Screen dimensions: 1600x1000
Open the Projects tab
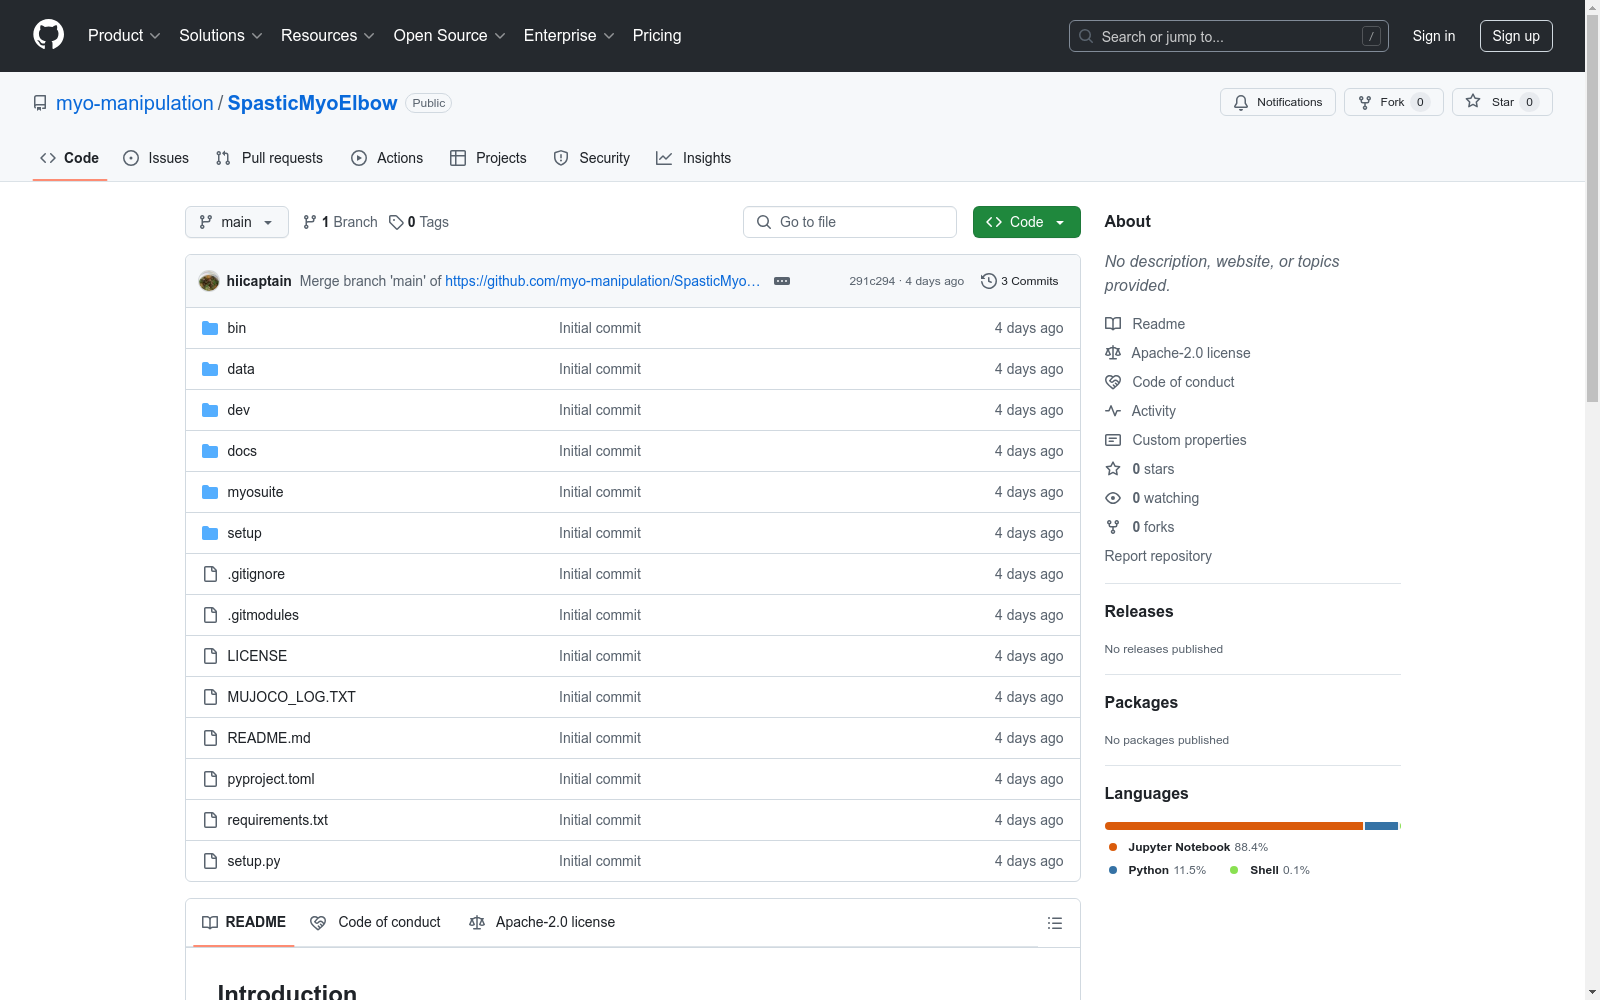pos(488,158)
